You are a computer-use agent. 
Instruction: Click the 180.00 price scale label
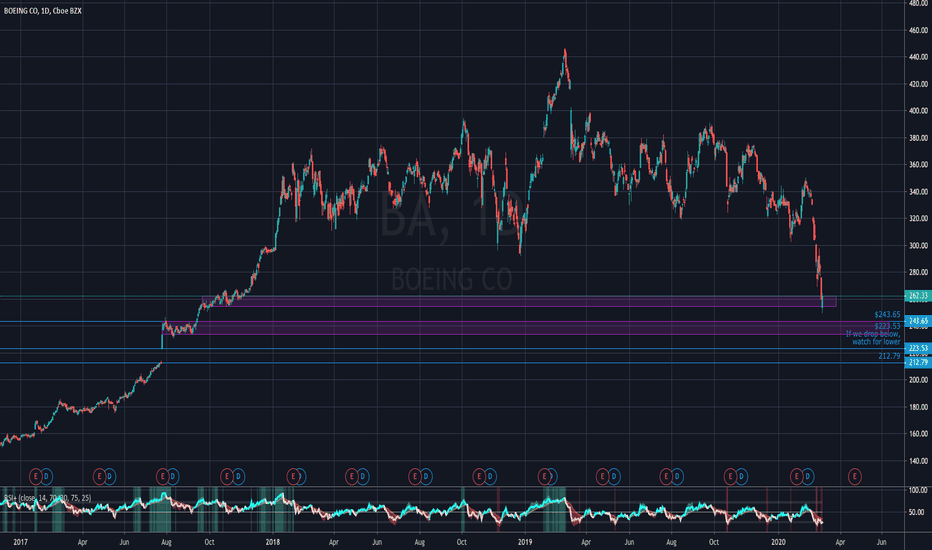tap(918, 407)
